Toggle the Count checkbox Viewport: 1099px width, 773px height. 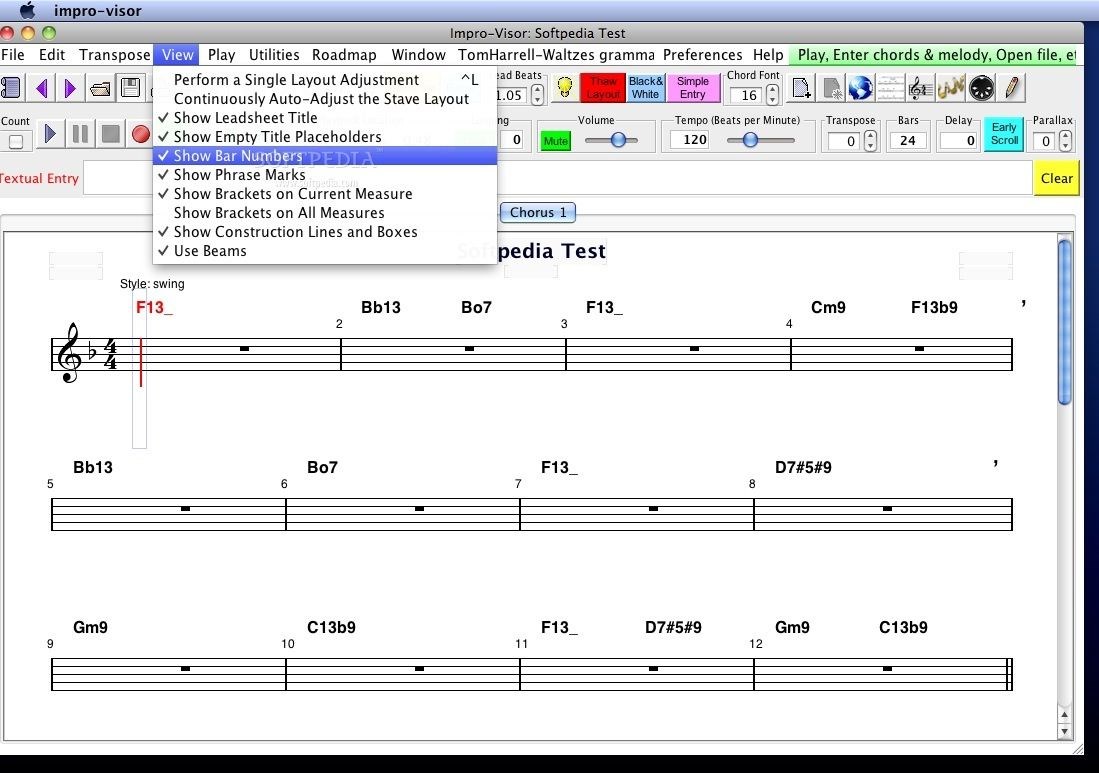coord(15,142)
